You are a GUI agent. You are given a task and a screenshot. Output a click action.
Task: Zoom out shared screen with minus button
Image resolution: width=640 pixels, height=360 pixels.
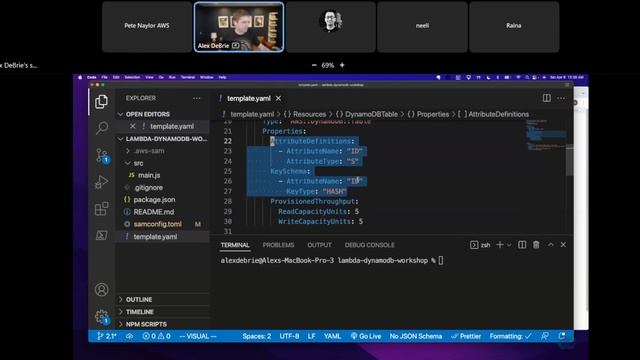point(314,65)
